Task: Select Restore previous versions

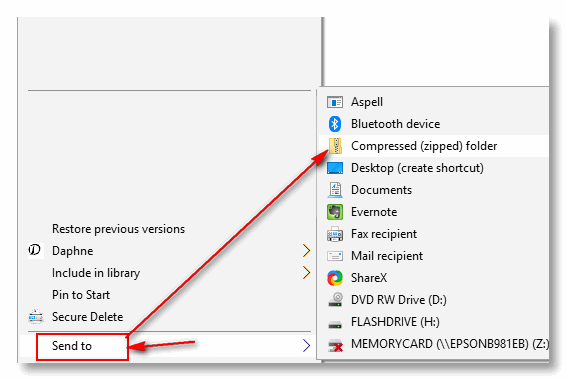Action: point(118,229)
